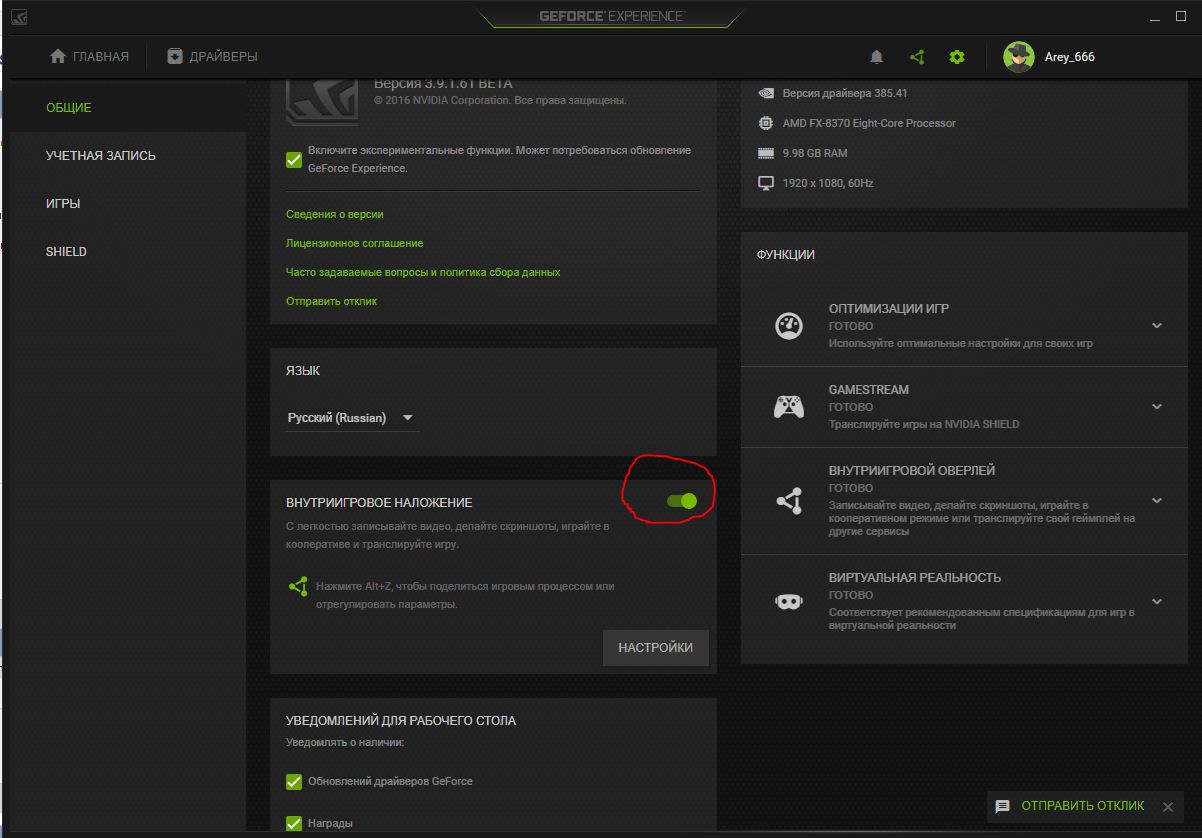This screenshot has width=1202, height=838.
Task: Go to the ГЛАВНАЯ tab
Action: (89, 57)
